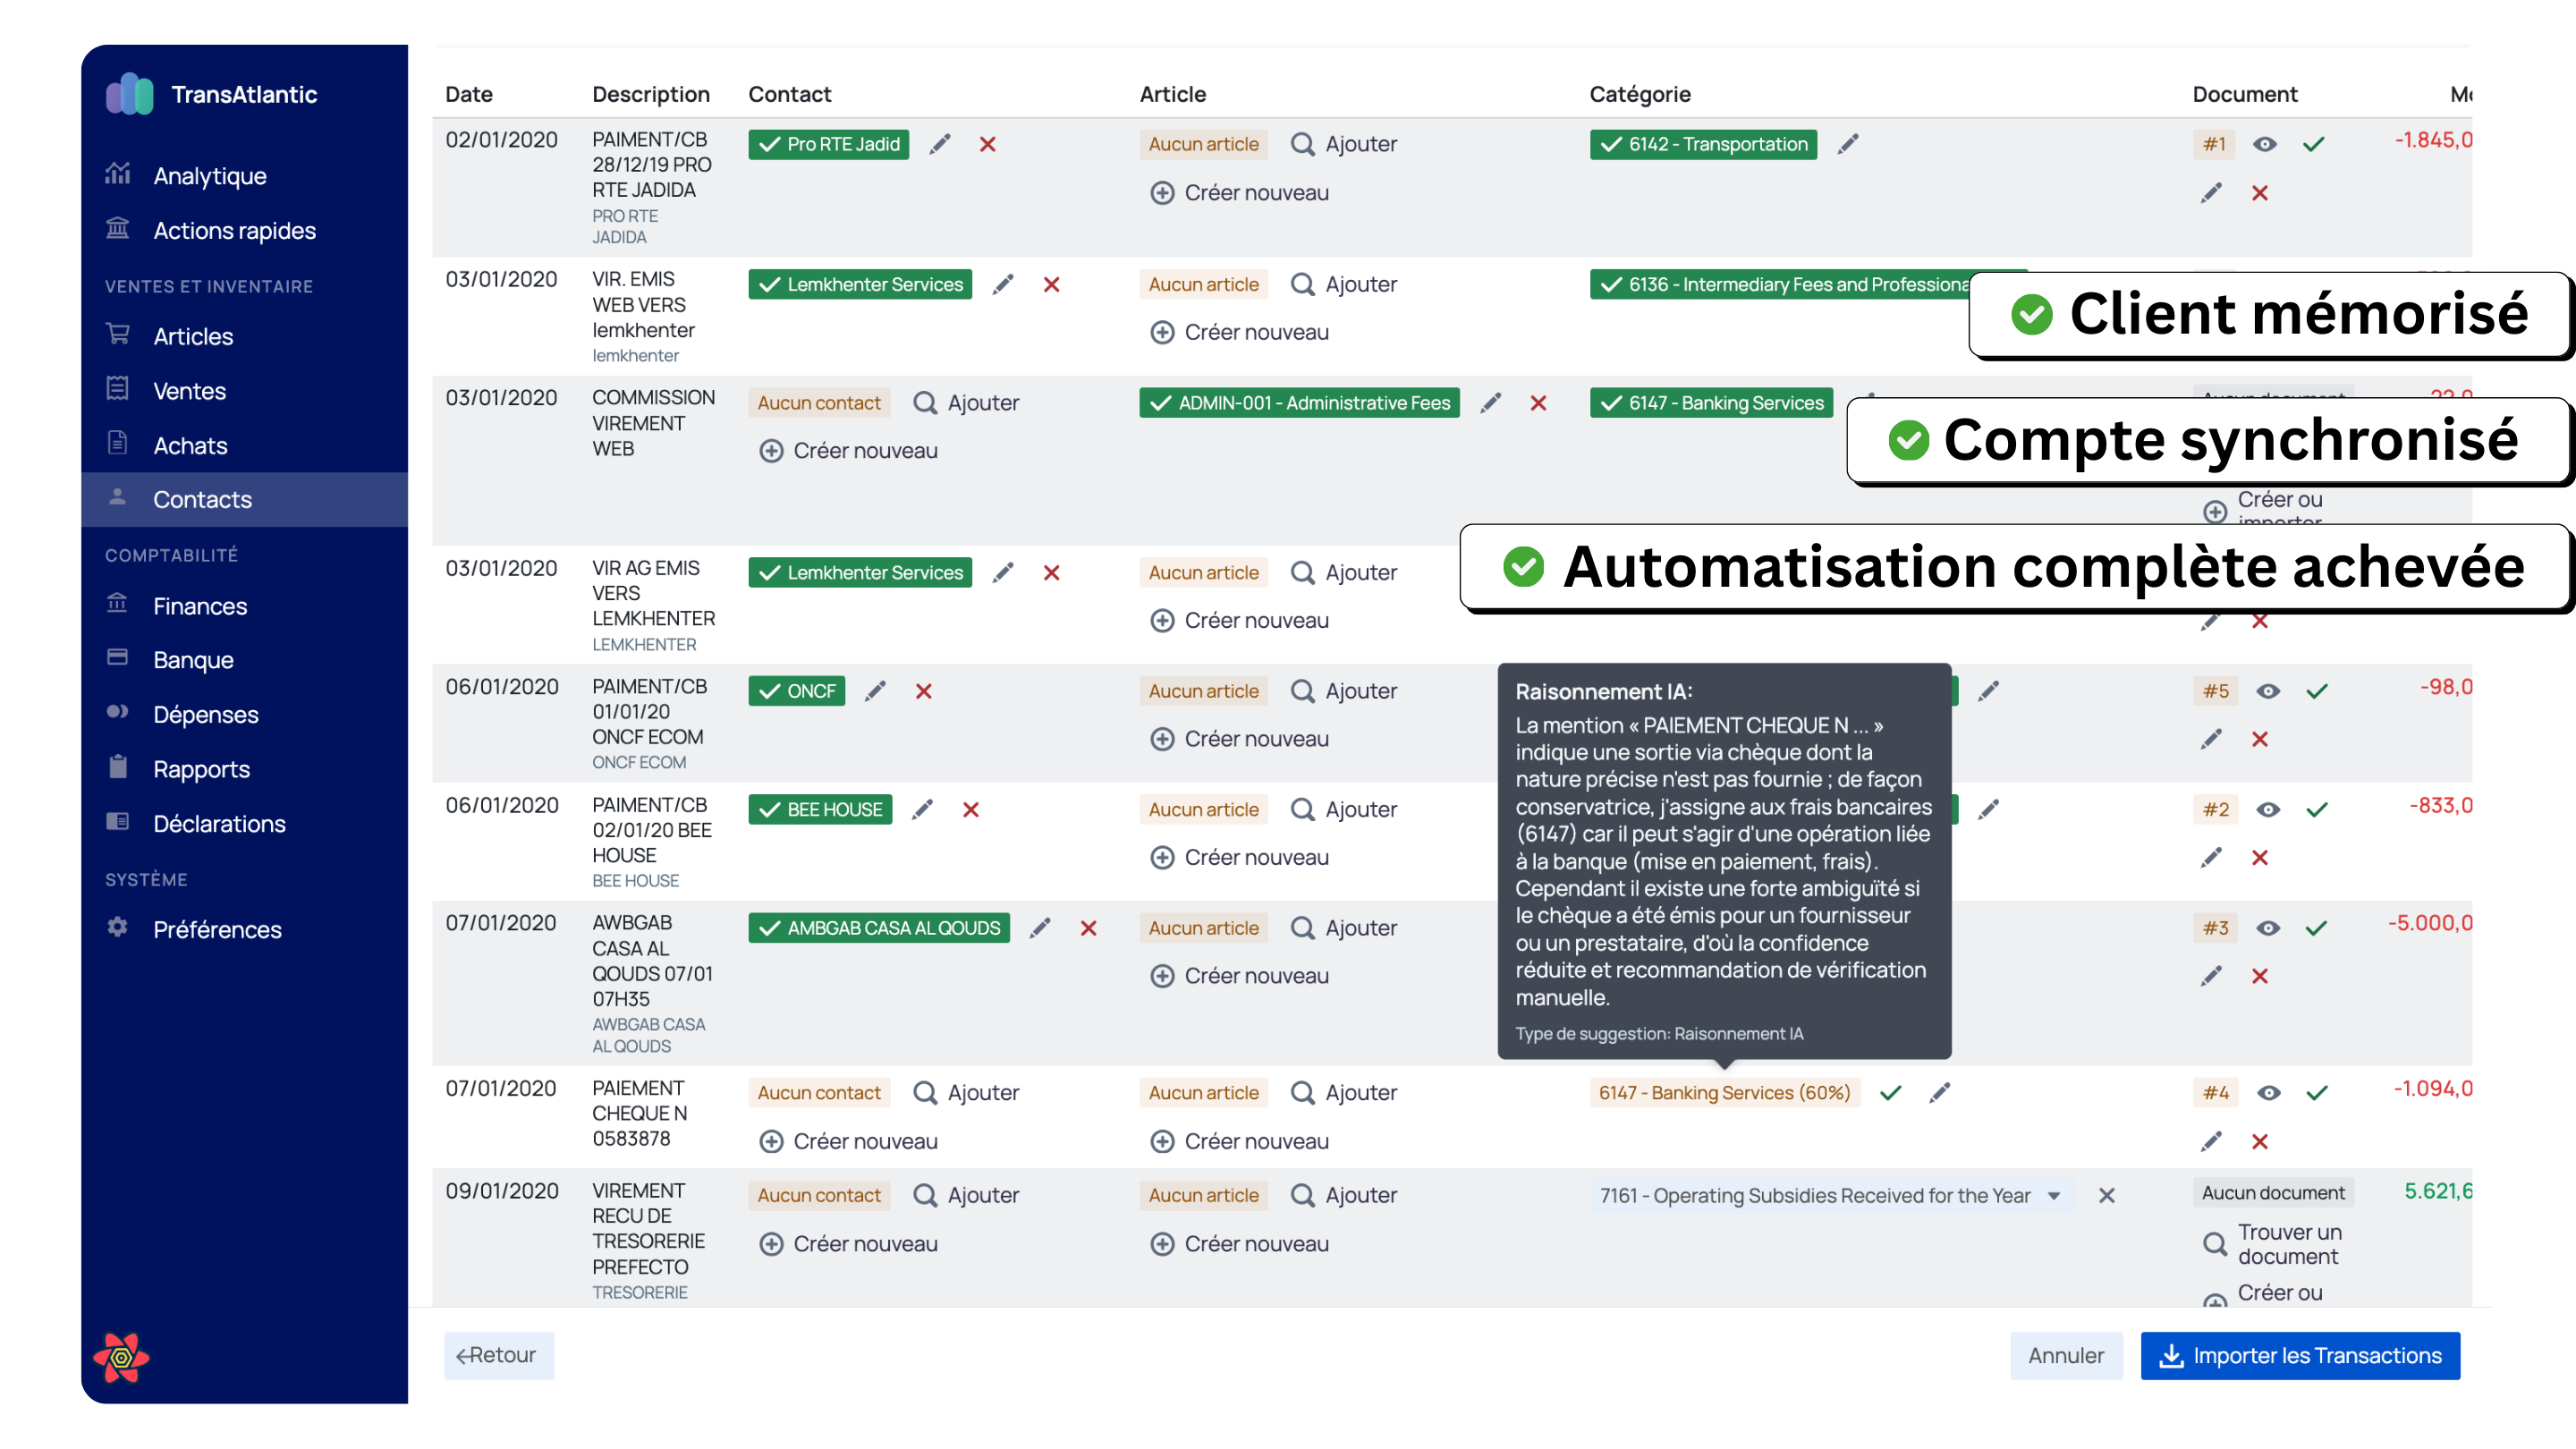
Task: Confirm the 6147 Banking Services (60%) suggestion
Action: point(1891,1093)
